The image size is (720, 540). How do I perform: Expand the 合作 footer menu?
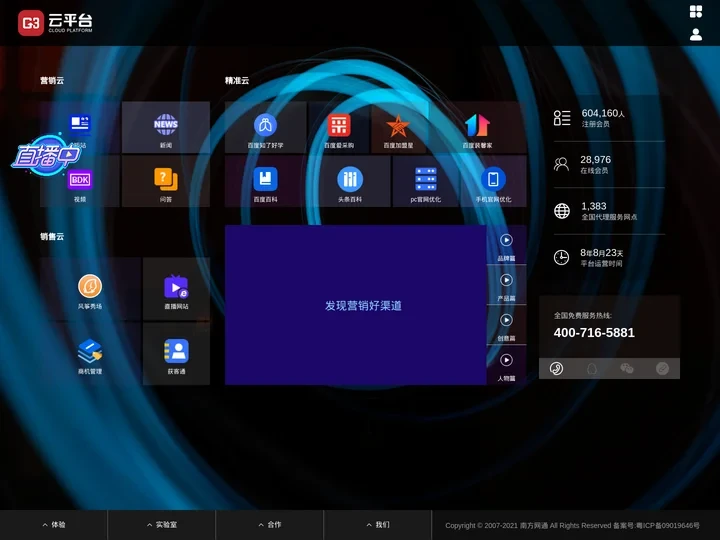coord(270,525)
